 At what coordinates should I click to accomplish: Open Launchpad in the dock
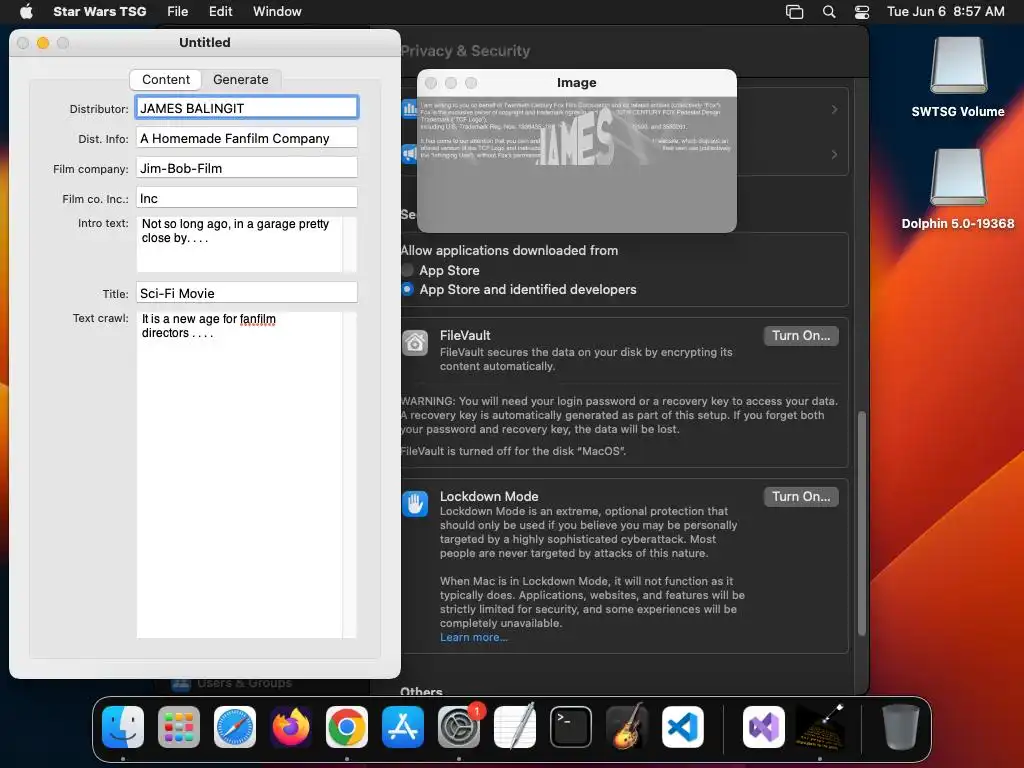click(179, 727)
